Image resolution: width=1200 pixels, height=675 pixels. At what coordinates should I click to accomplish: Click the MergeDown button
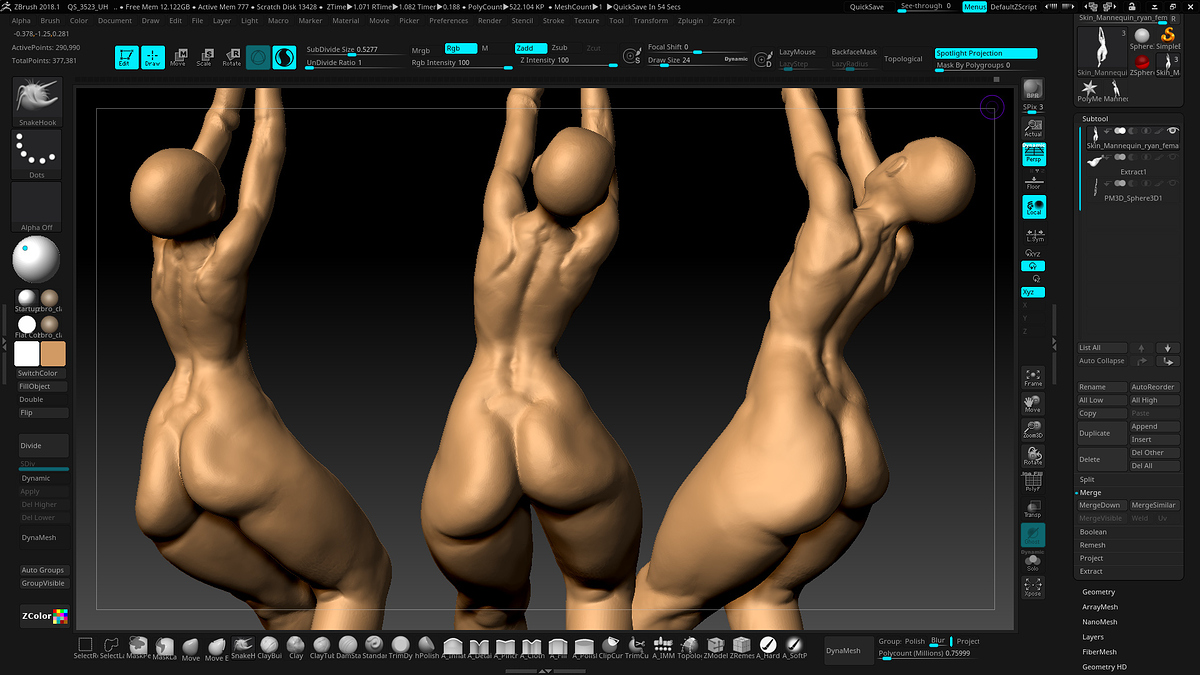[1101, 506]
